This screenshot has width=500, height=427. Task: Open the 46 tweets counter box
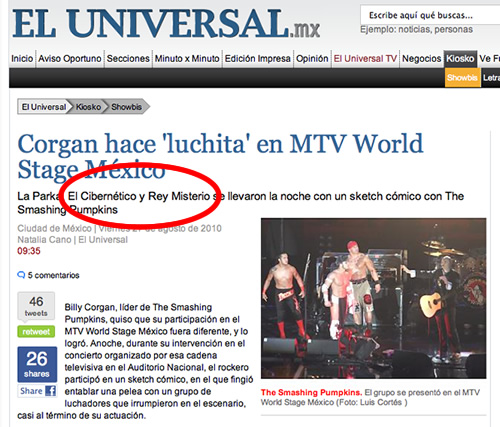coord(36,306)
